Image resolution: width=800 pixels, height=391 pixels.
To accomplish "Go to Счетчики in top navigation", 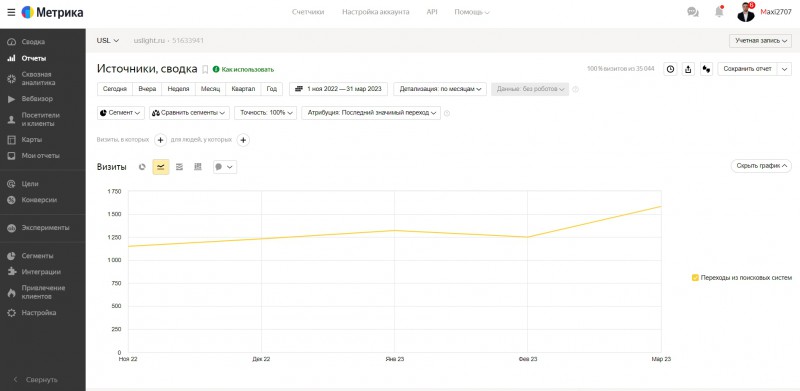I will click(308, 12).
